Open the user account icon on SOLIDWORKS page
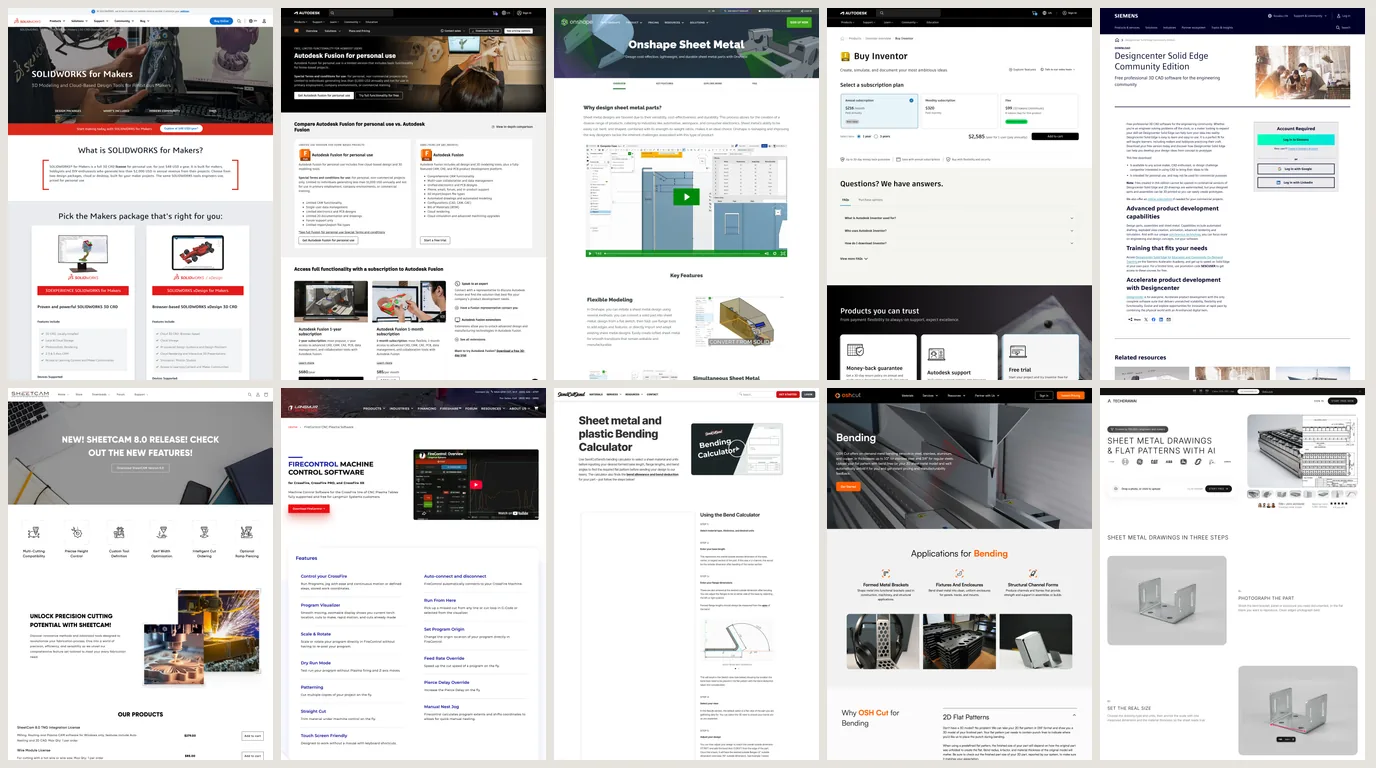 [x=264, y=21]
